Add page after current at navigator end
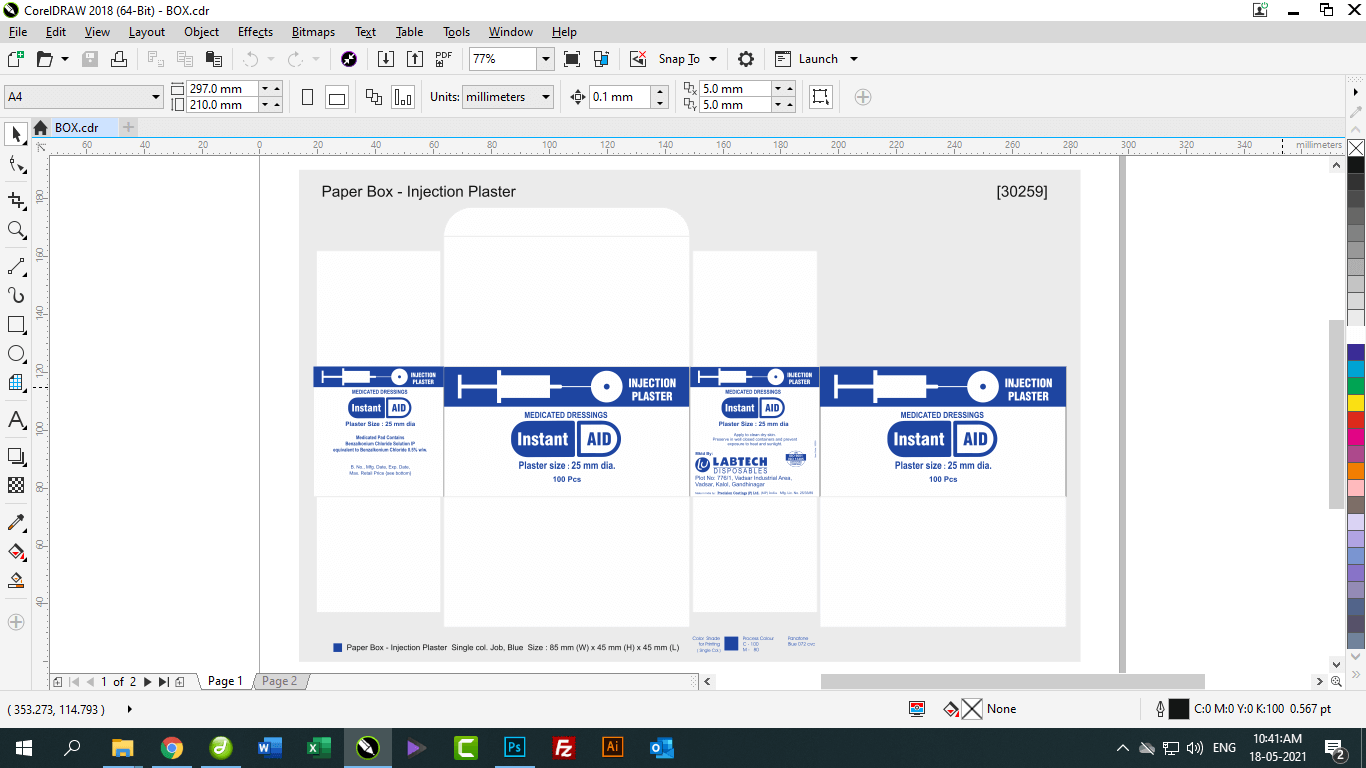 180,681
